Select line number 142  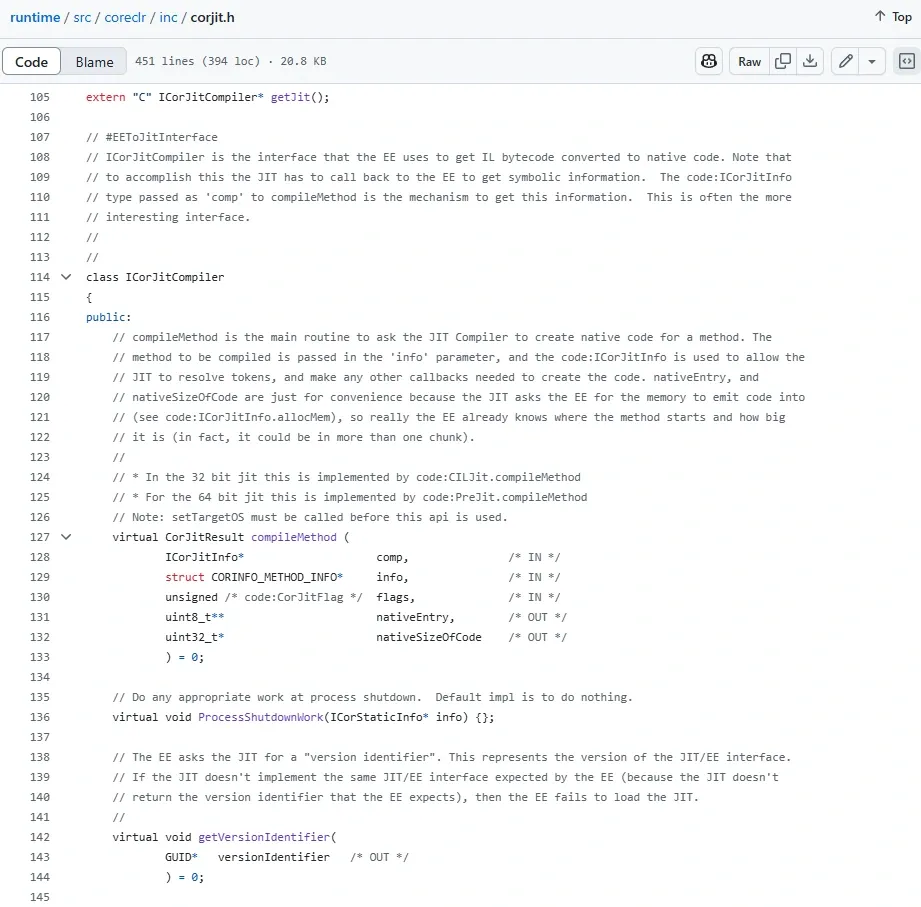coord(40,837)
